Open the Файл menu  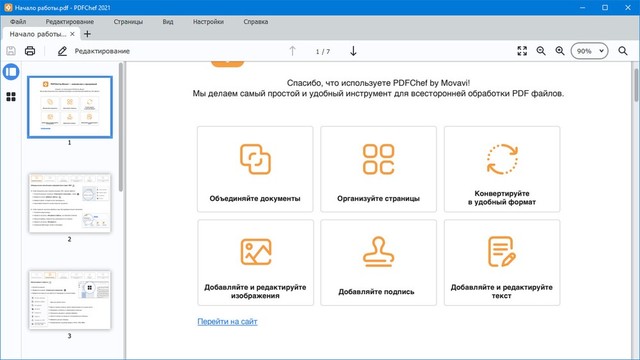tap(18, 22)
